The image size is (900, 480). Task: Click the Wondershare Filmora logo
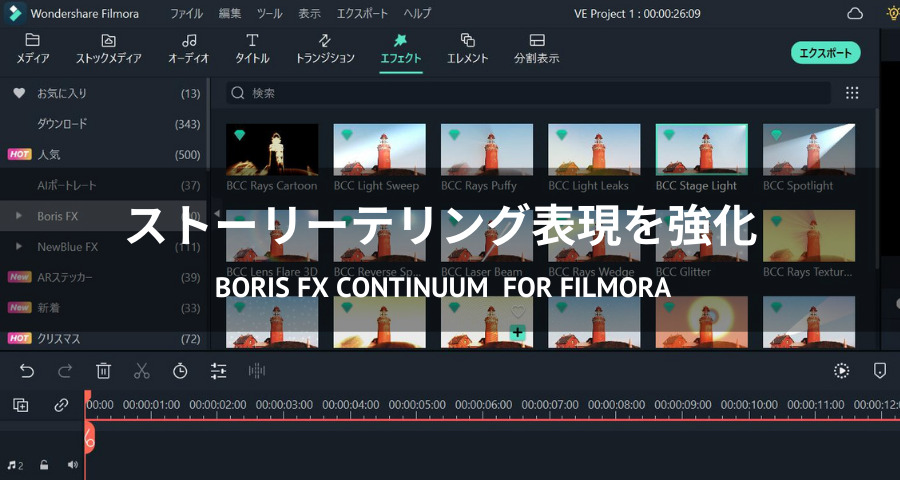pyautogui.click(x=14, y=14)
